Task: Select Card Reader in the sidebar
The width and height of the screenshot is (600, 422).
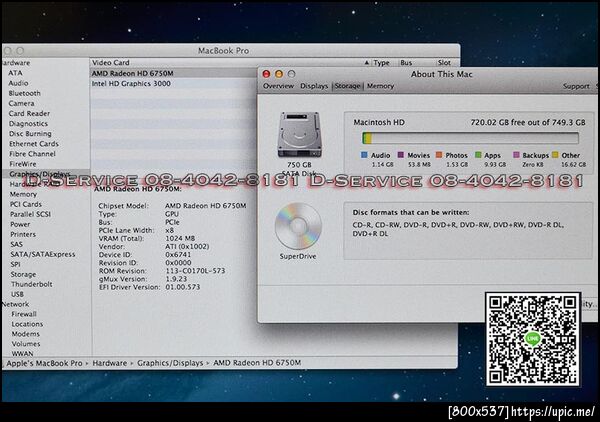Action: tap(29, 114)
